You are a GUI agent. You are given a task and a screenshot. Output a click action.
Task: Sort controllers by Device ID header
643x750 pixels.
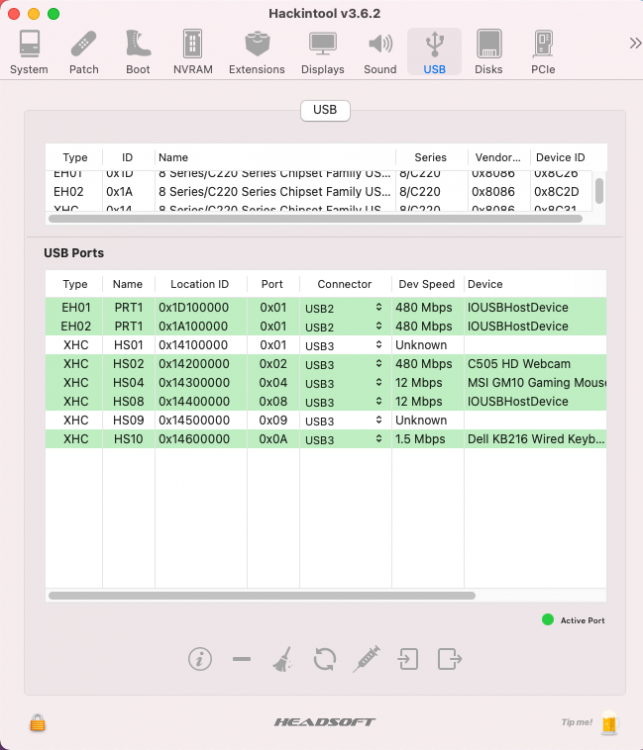tap(560, 157)
